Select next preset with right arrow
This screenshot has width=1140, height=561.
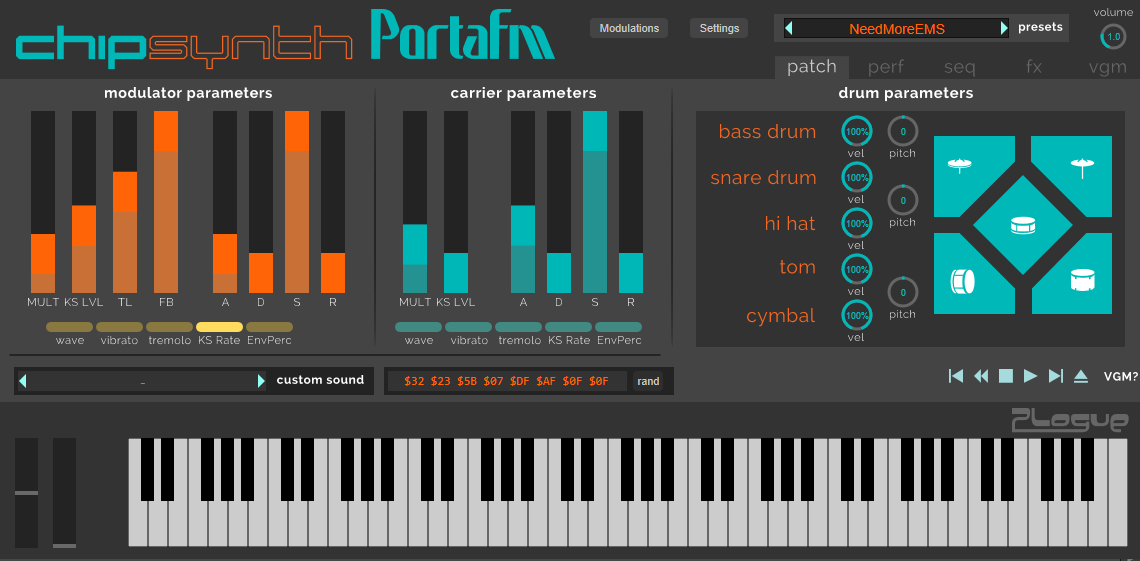(x=1004, y=28)
